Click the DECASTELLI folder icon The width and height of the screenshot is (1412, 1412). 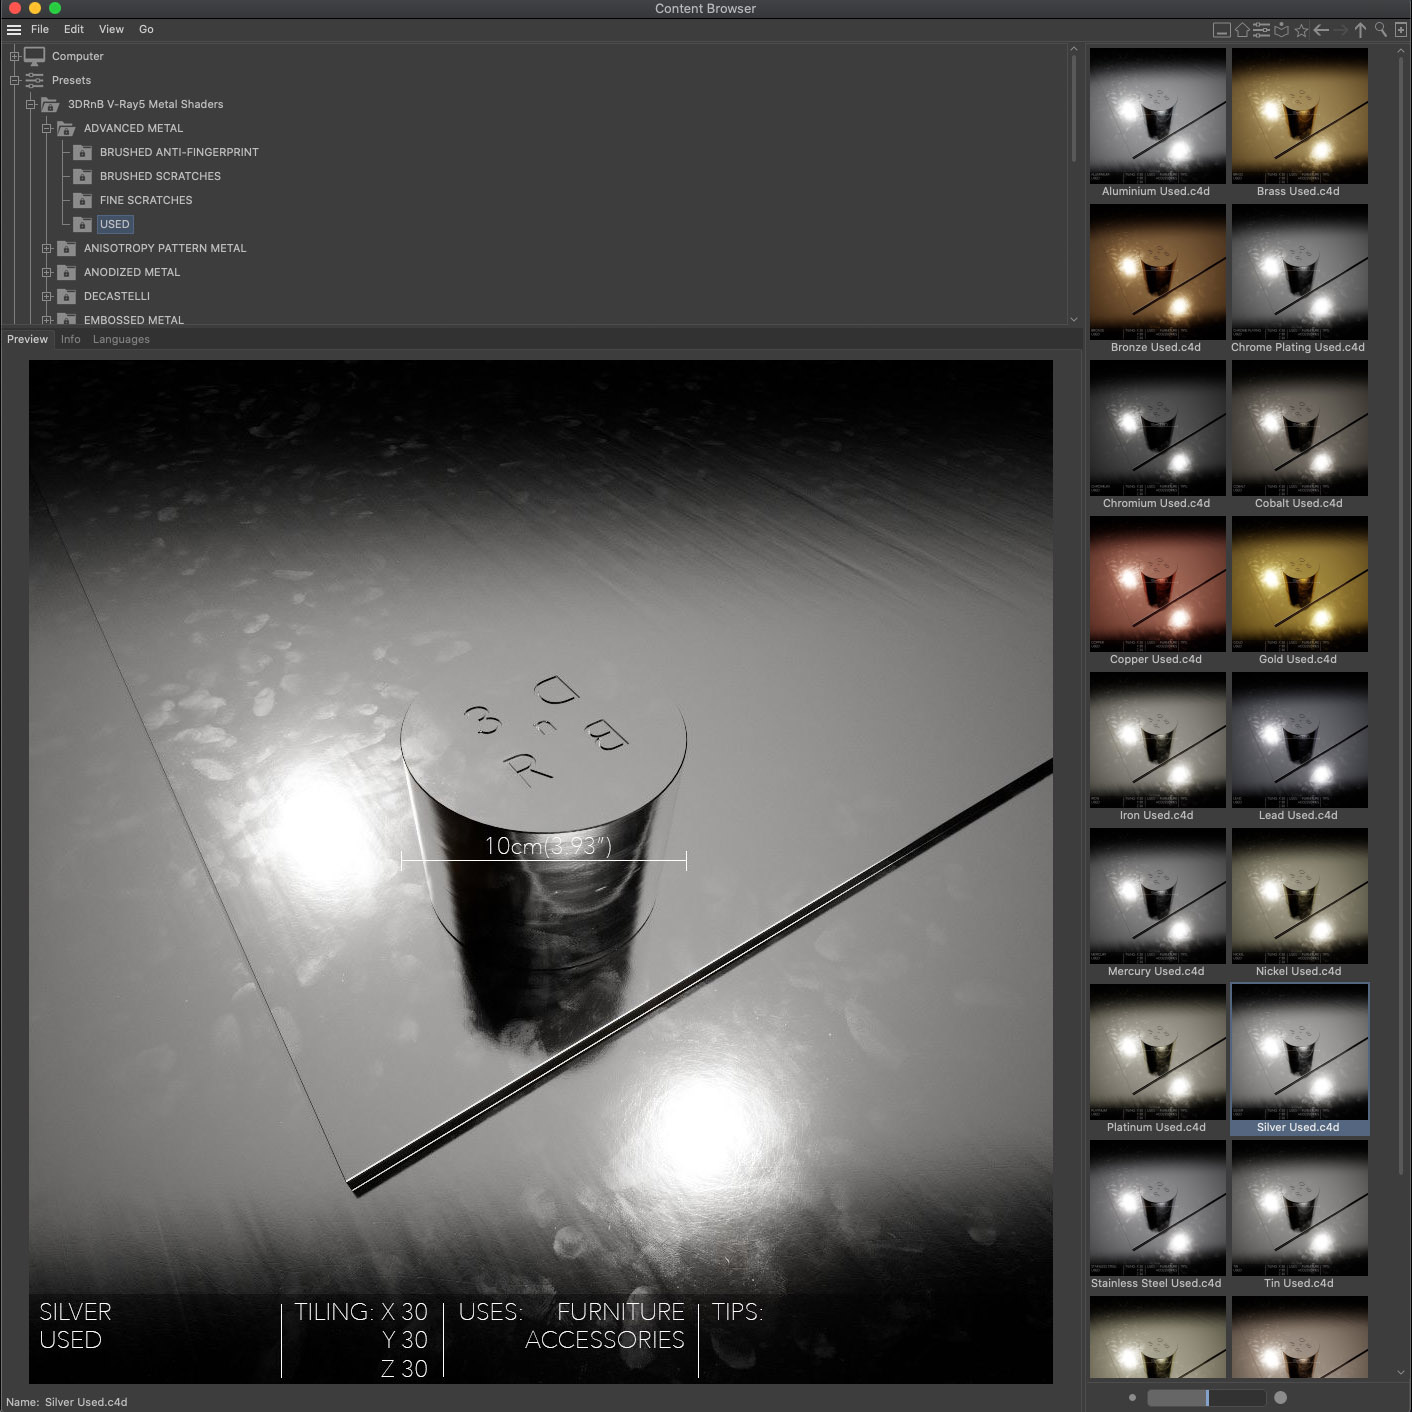pos(66,296)
